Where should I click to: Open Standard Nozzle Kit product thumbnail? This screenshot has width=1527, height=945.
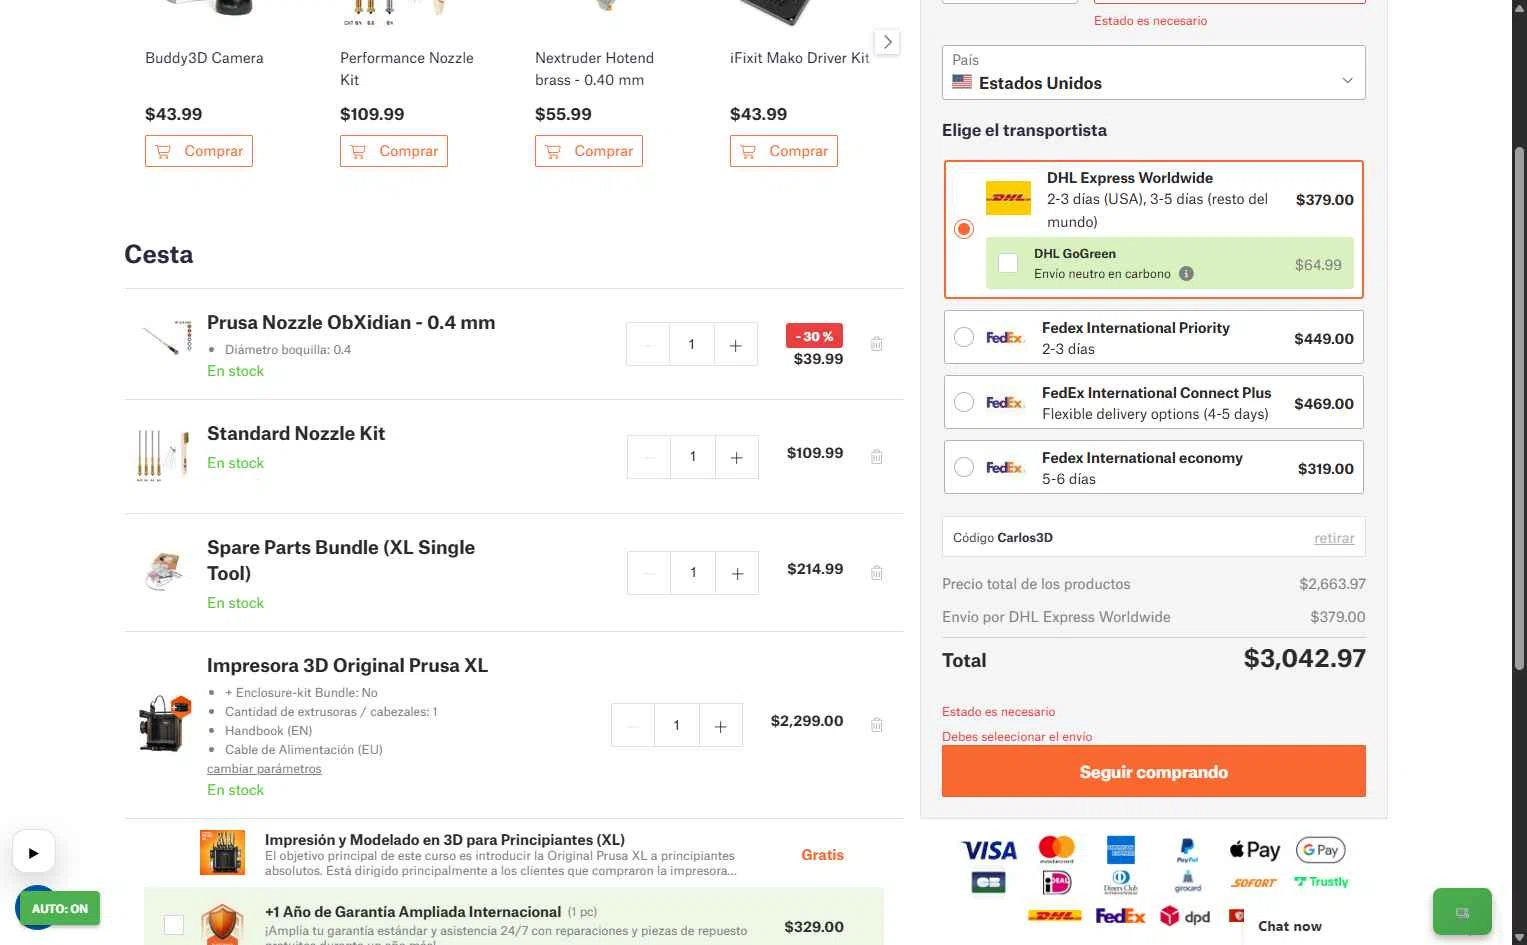click(164, 455)
